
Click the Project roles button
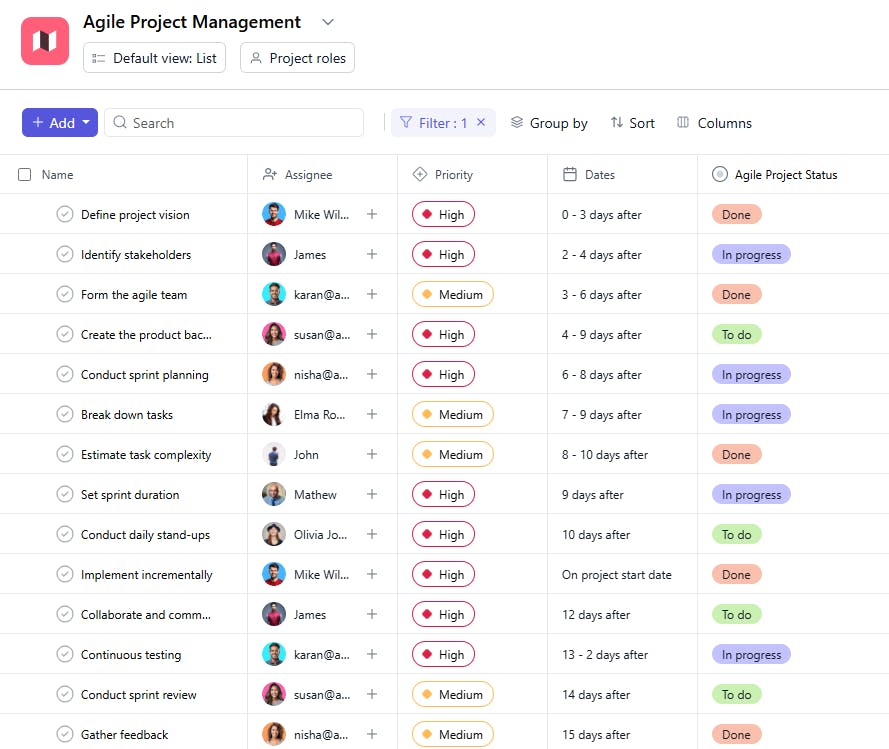[x=297, y=58]
